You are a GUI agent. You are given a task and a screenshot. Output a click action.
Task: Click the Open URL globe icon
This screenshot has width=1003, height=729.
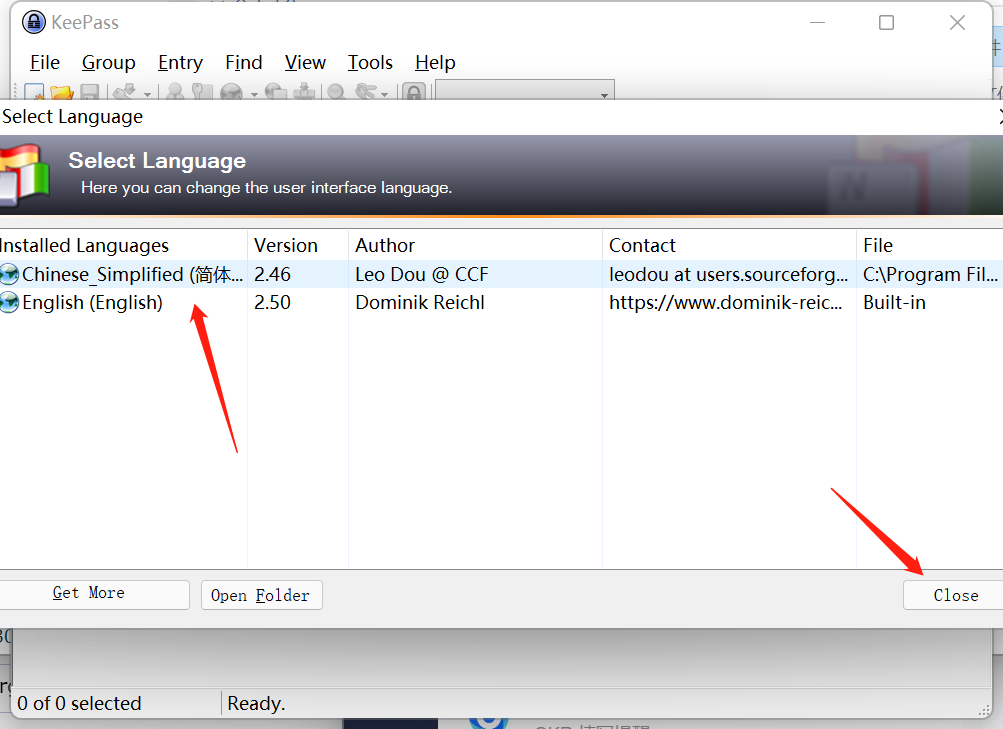coord(232,92)
